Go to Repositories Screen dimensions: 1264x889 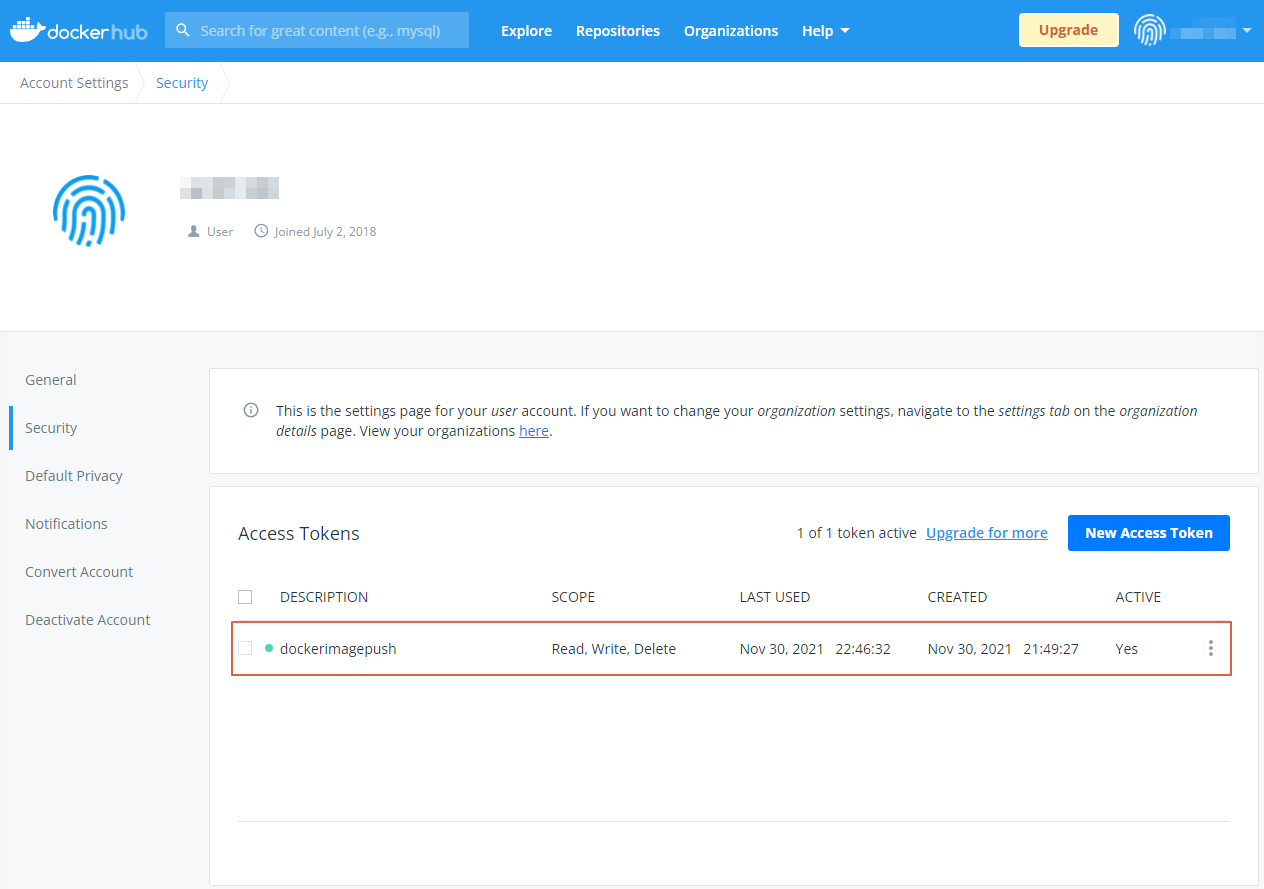[618, 31]
